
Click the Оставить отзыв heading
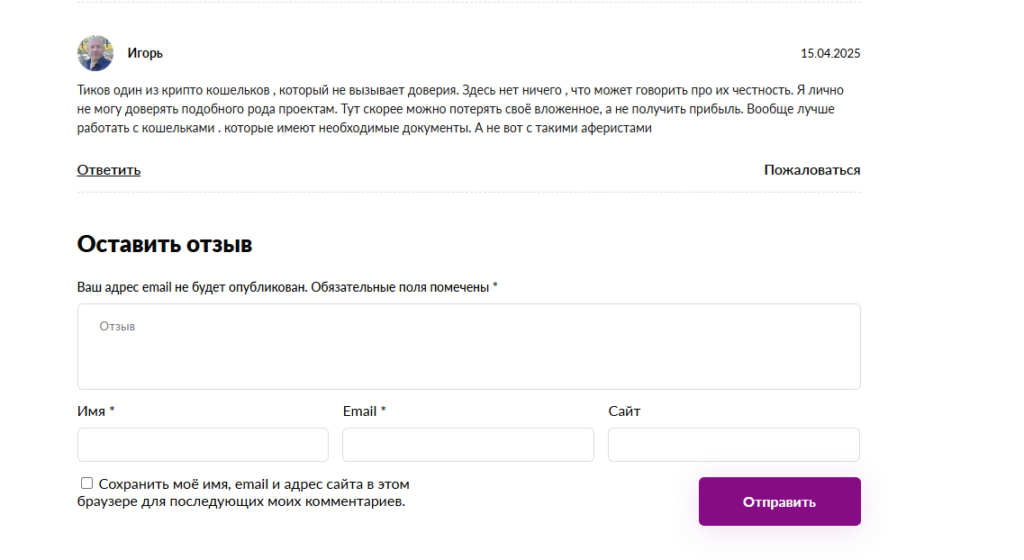(x=164, y=244)
